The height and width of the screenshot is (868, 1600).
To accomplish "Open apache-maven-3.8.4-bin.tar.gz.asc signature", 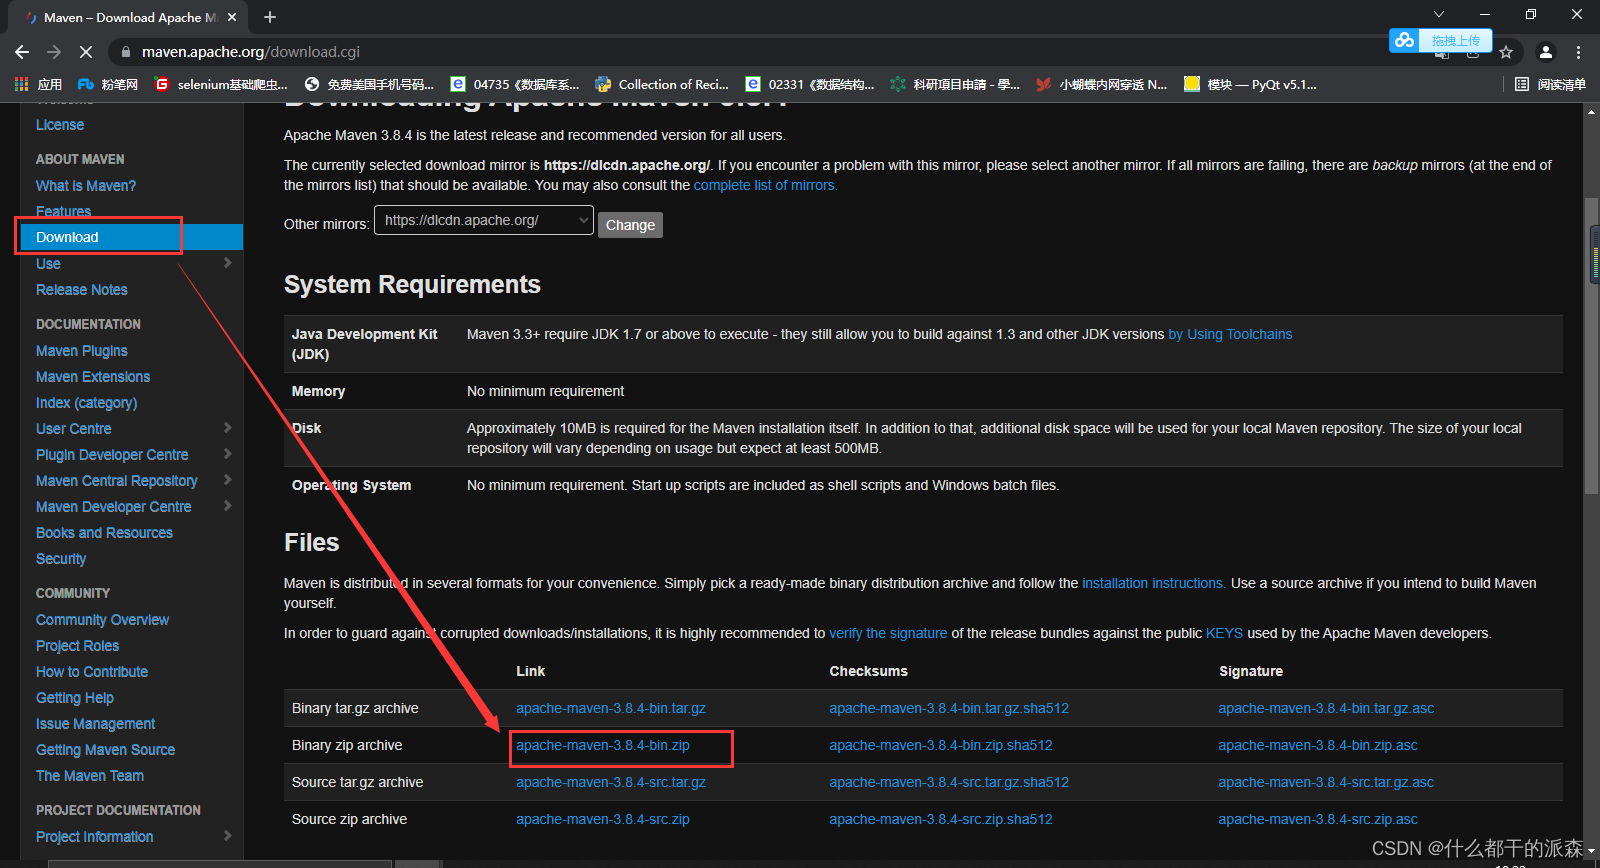I will pyautogui.click(x=1326, y=708).
